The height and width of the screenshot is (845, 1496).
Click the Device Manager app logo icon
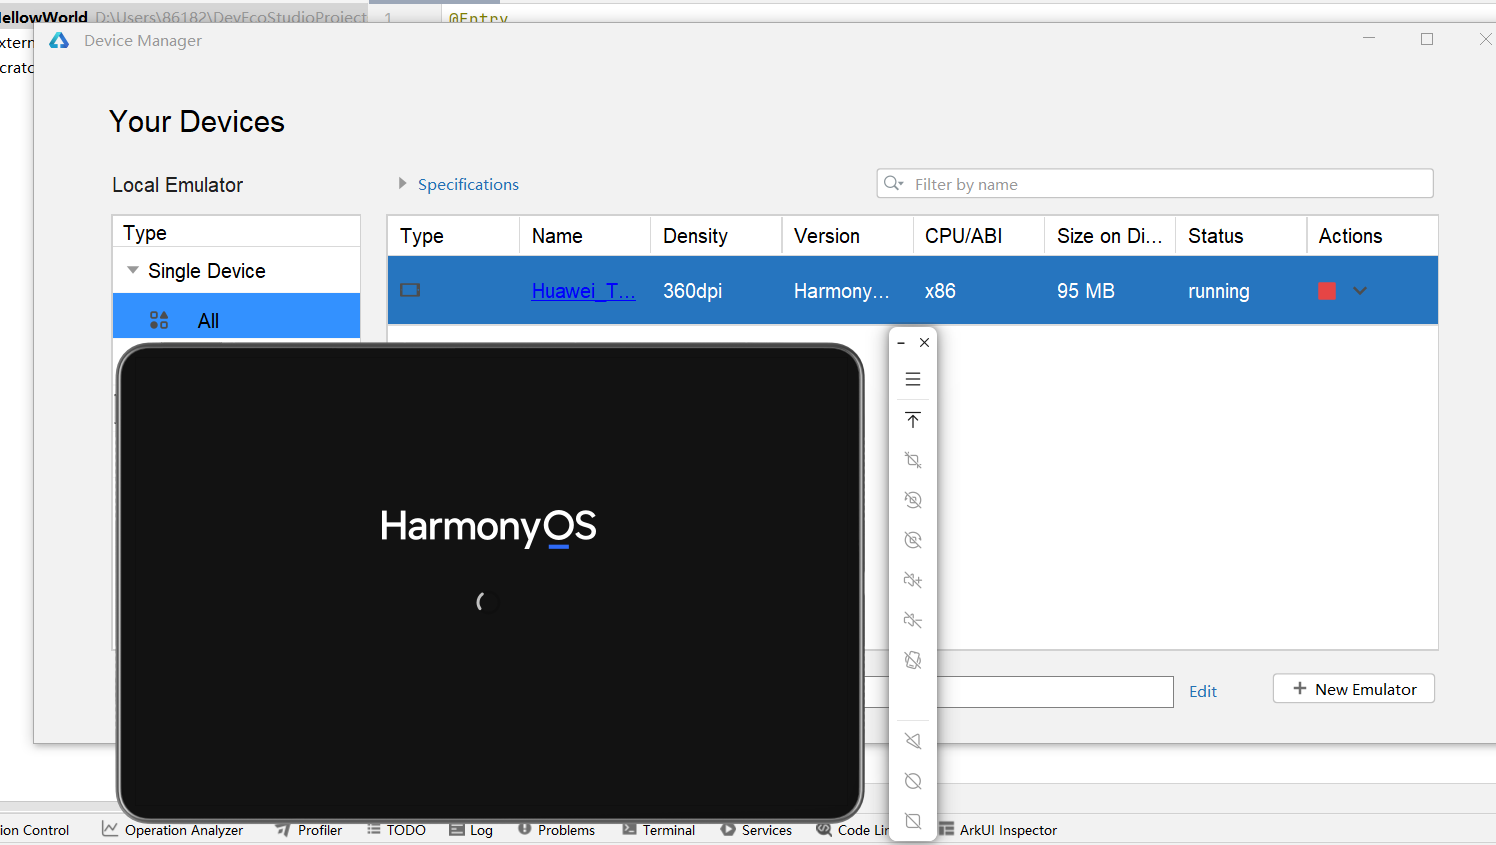point(59,40)
